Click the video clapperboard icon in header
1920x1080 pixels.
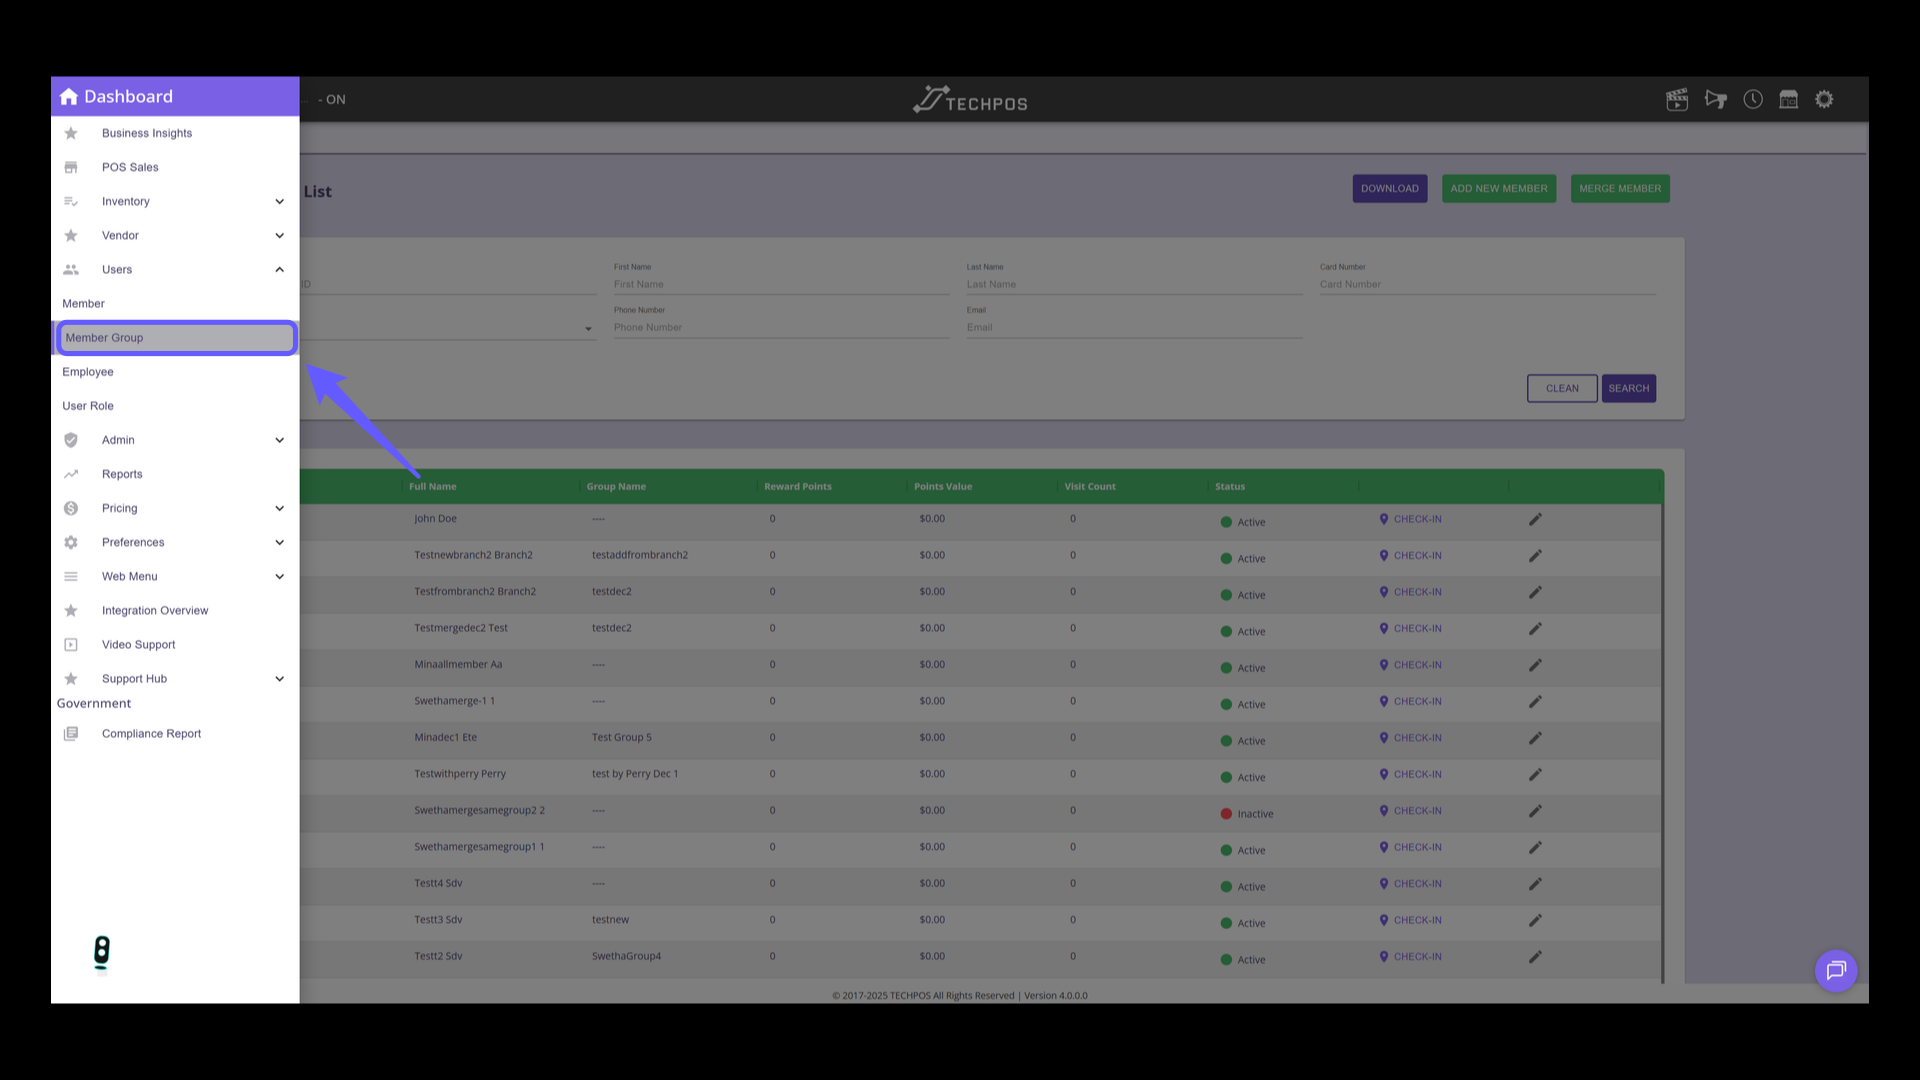(1677, 99)
